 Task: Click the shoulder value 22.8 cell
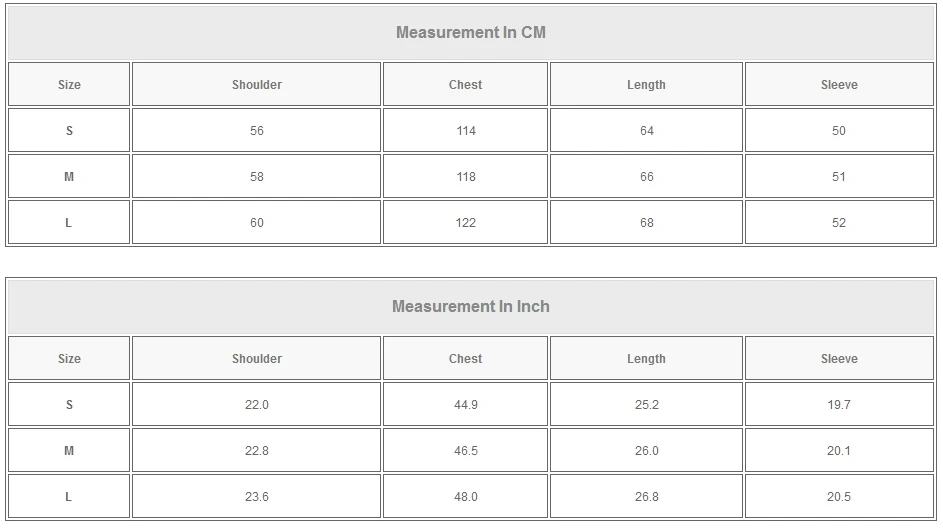point(257,451)
